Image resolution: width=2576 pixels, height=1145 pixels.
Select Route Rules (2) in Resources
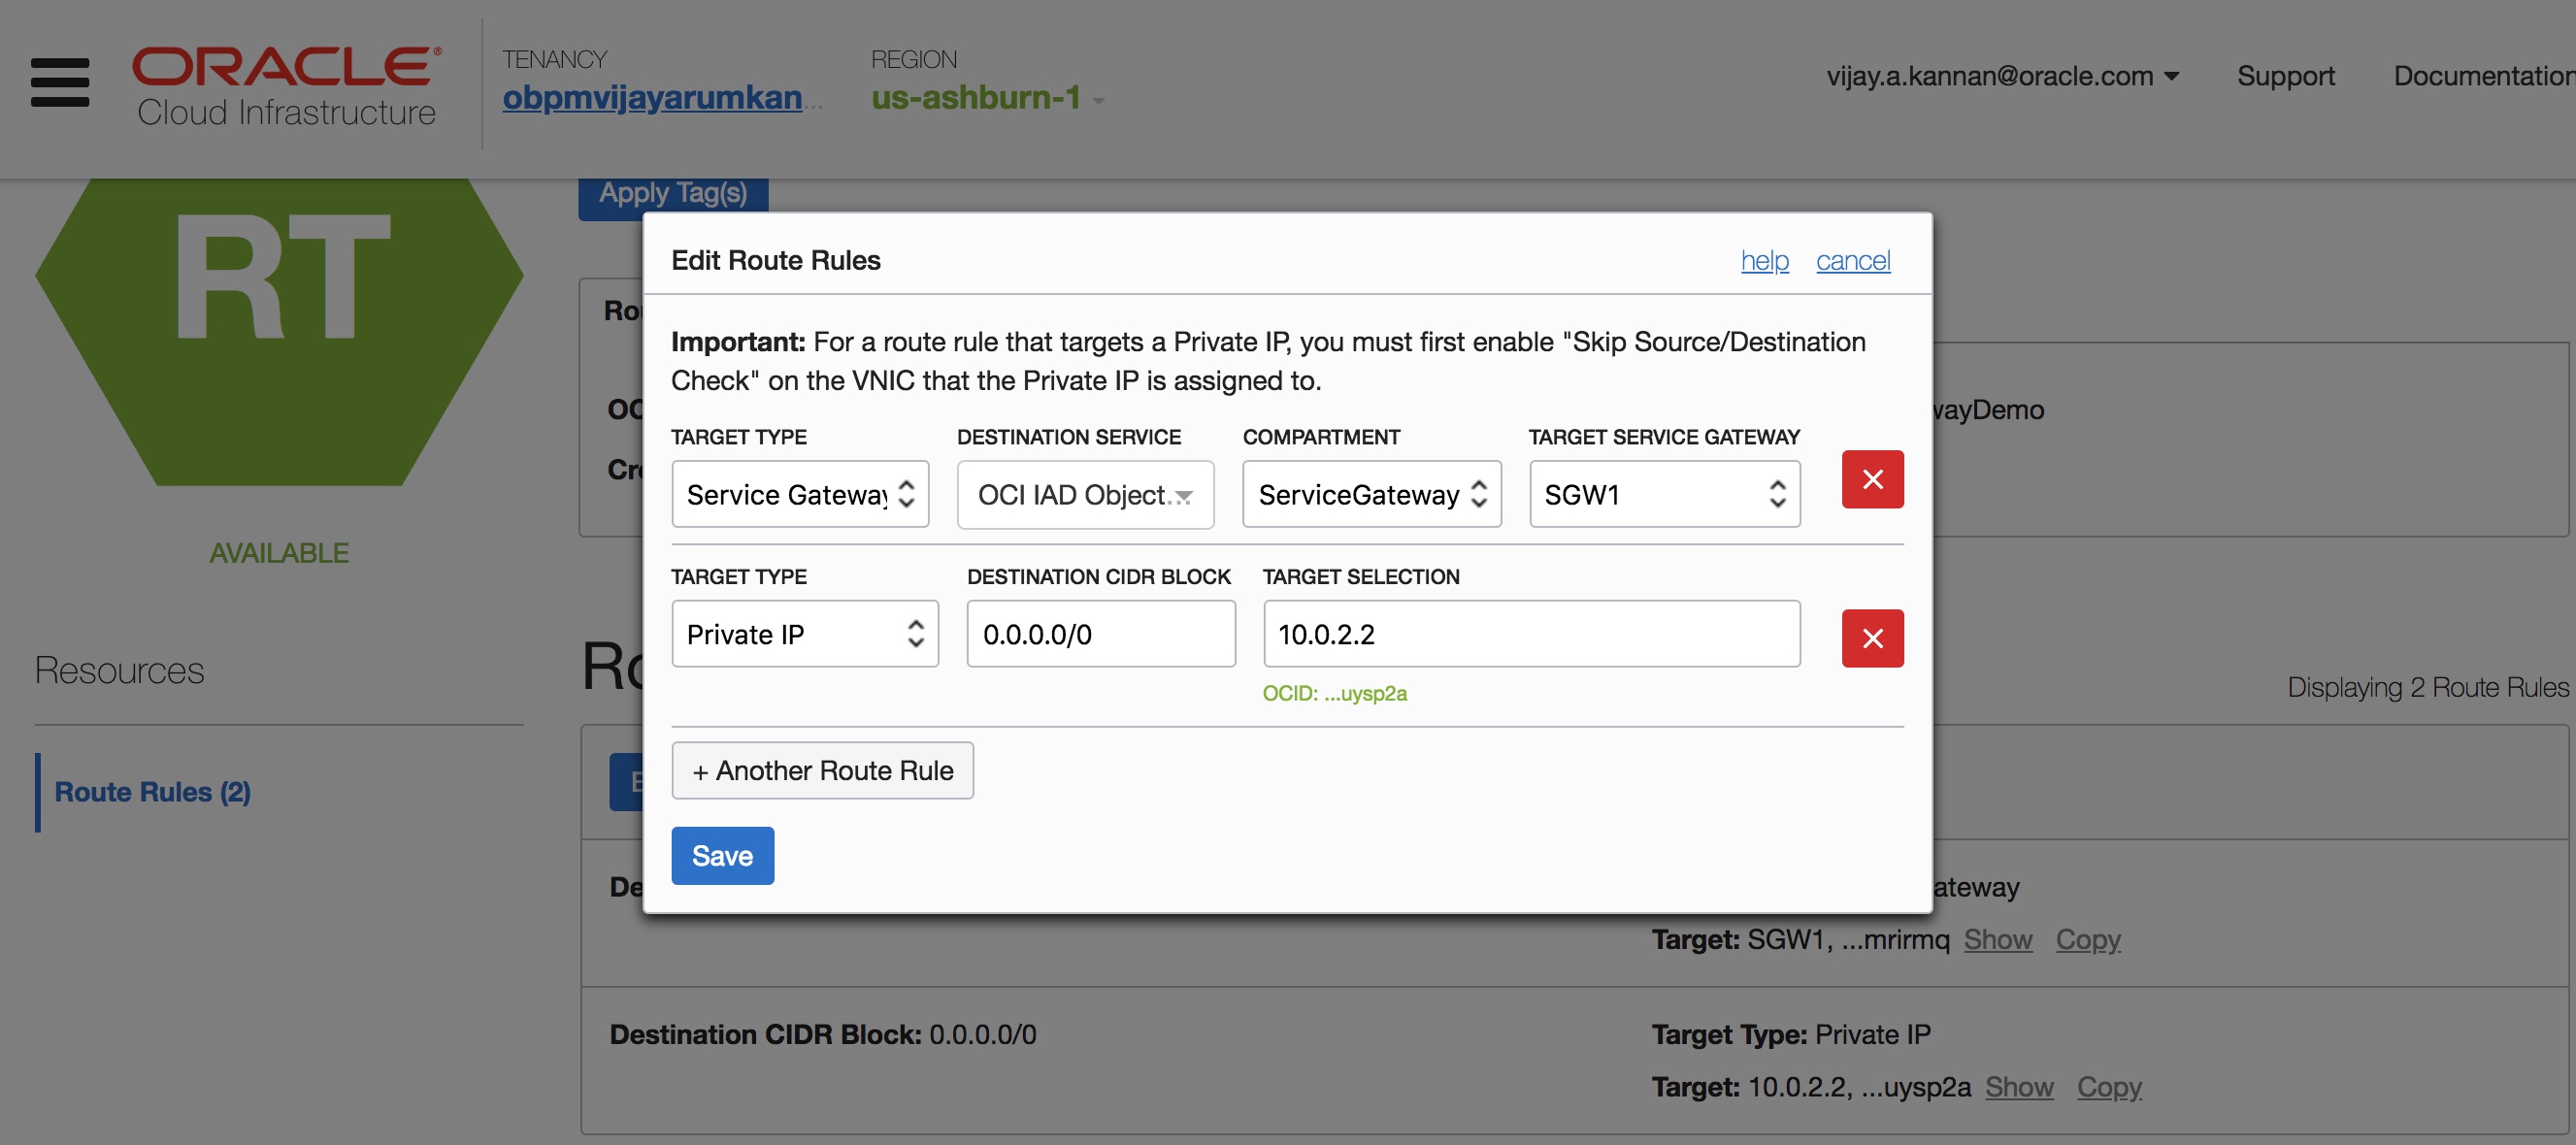153,792
